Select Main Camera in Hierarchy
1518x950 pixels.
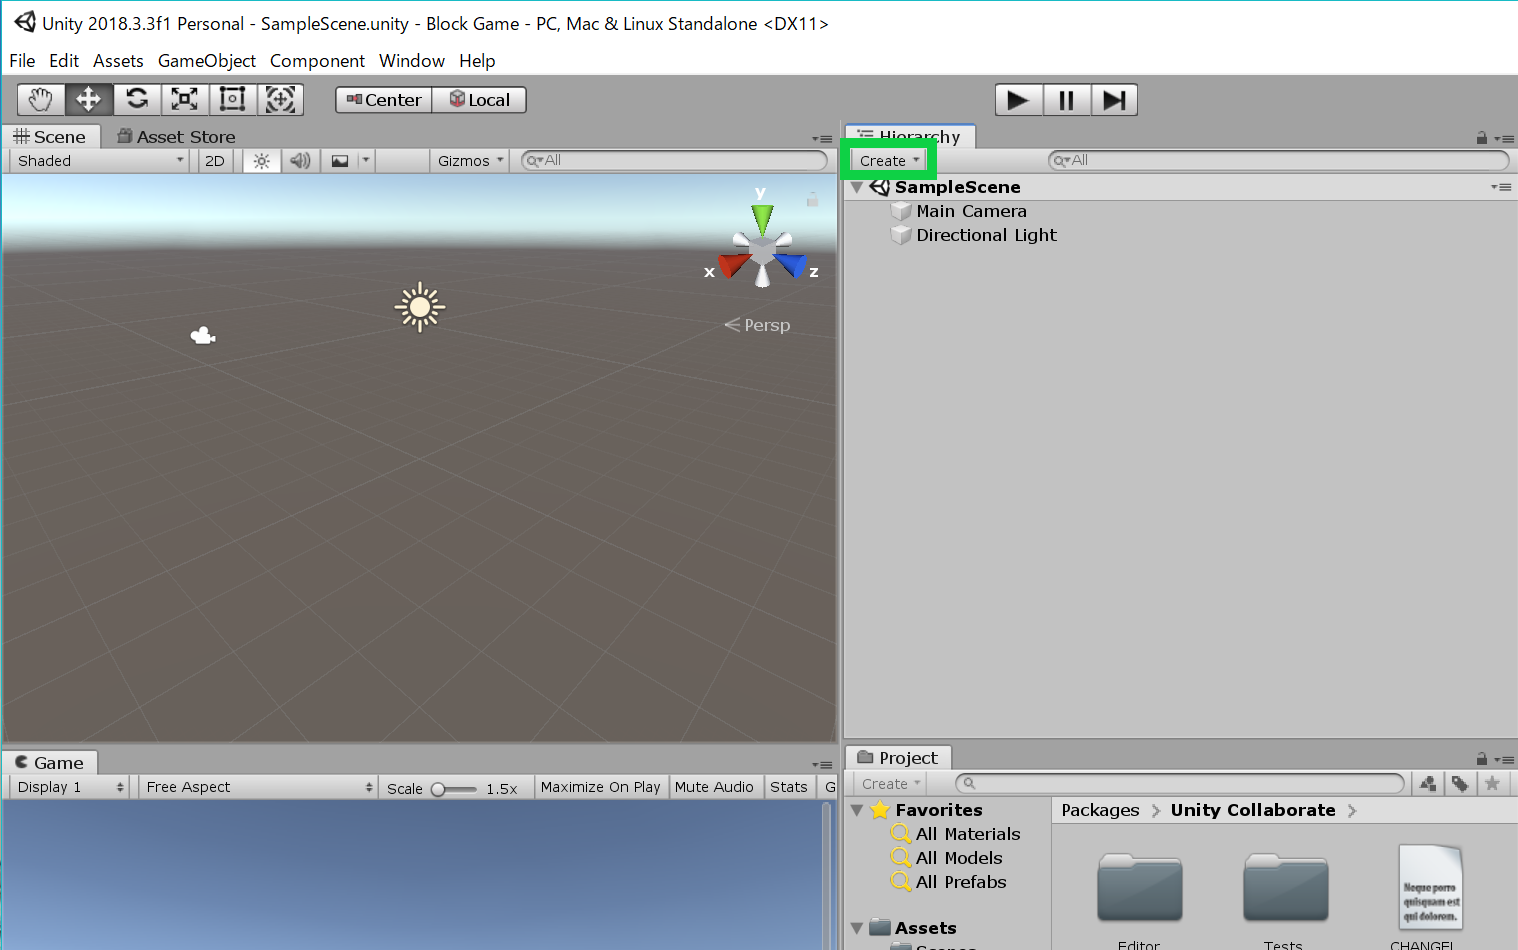pyautogui.click(x=971, y=211)
